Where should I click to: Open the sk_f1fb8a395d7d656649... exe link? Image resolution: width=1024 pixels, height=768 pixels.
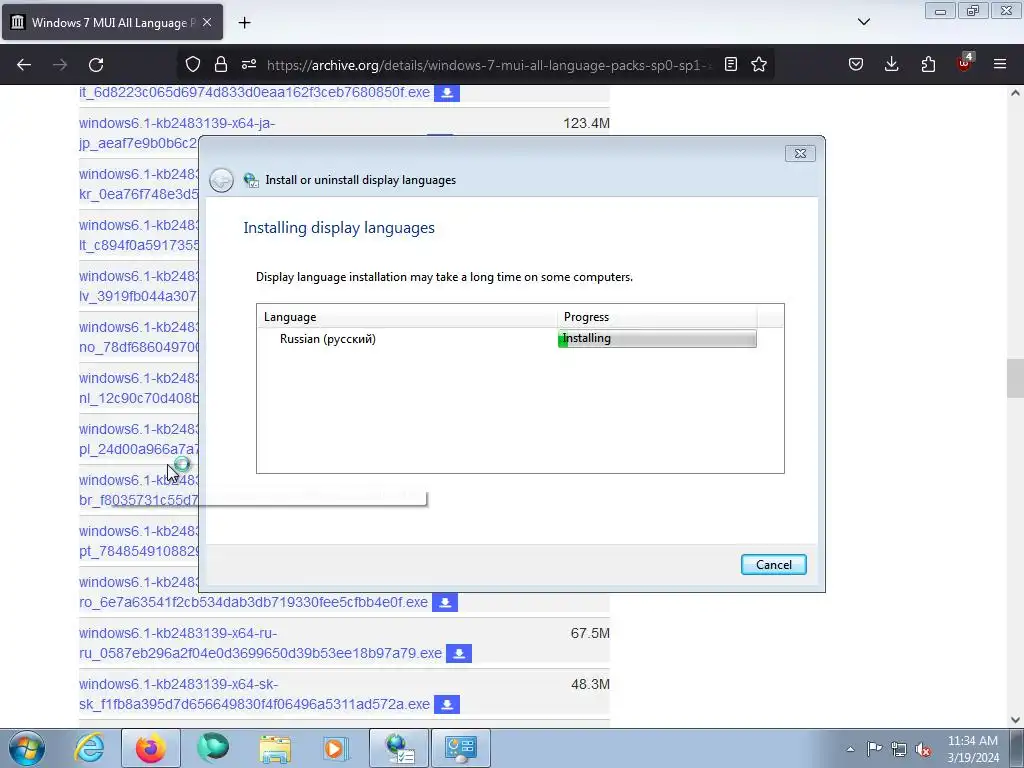coord(255,704)
